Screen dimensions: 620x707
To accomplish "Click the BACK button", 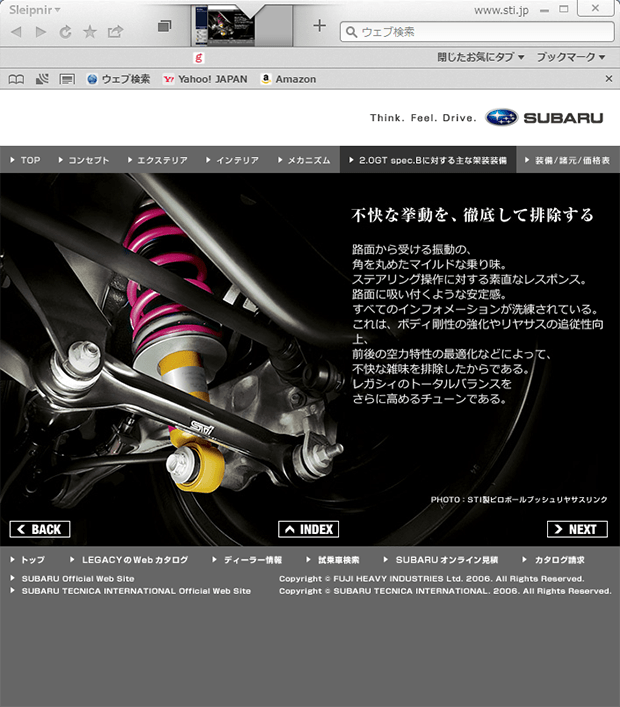I will (x=40, y=529).
